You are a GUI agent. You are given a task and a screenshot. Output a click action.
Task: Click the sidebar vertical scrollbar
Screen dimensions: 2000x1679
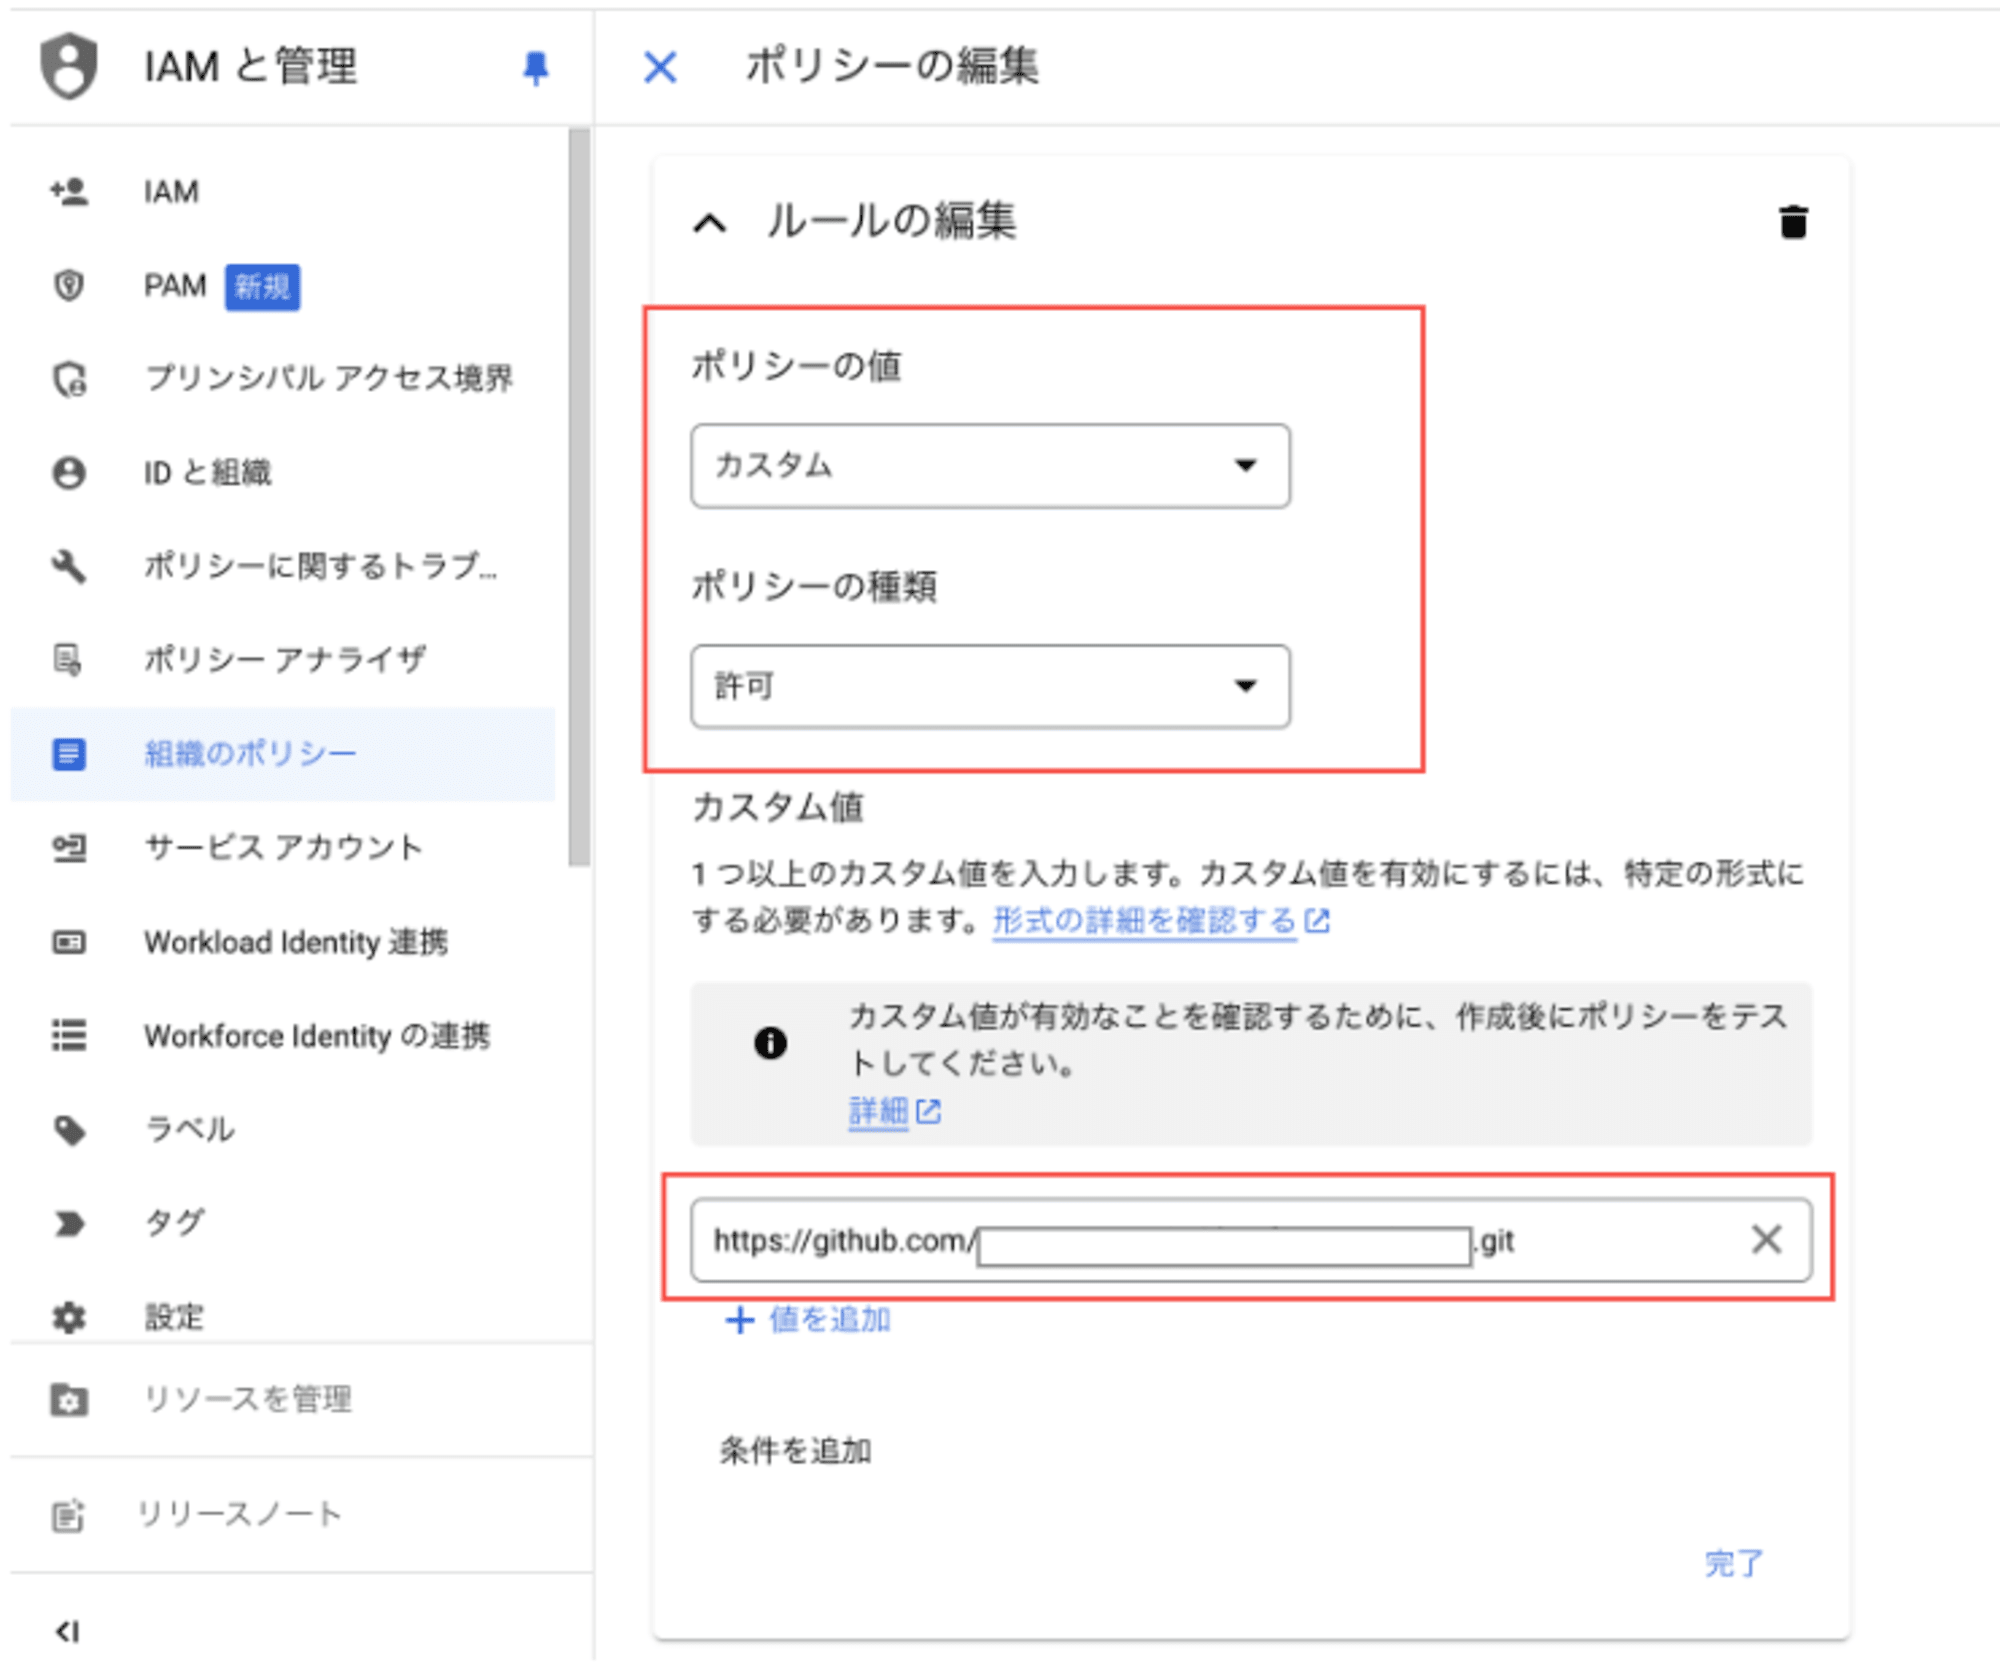[x=579, y=497]
